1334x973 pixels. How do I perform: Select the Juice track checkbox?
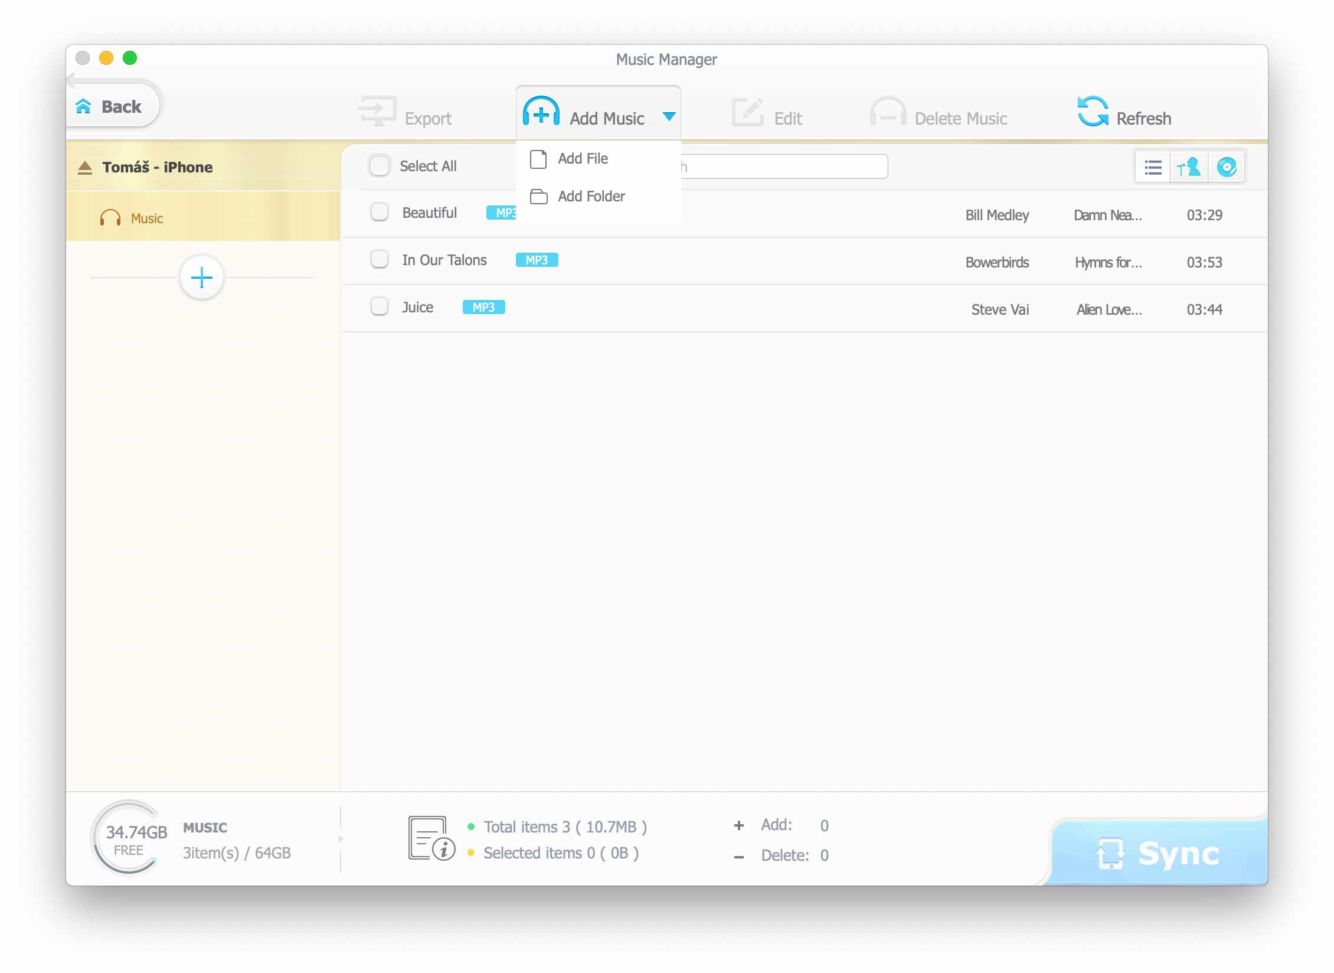379,307
